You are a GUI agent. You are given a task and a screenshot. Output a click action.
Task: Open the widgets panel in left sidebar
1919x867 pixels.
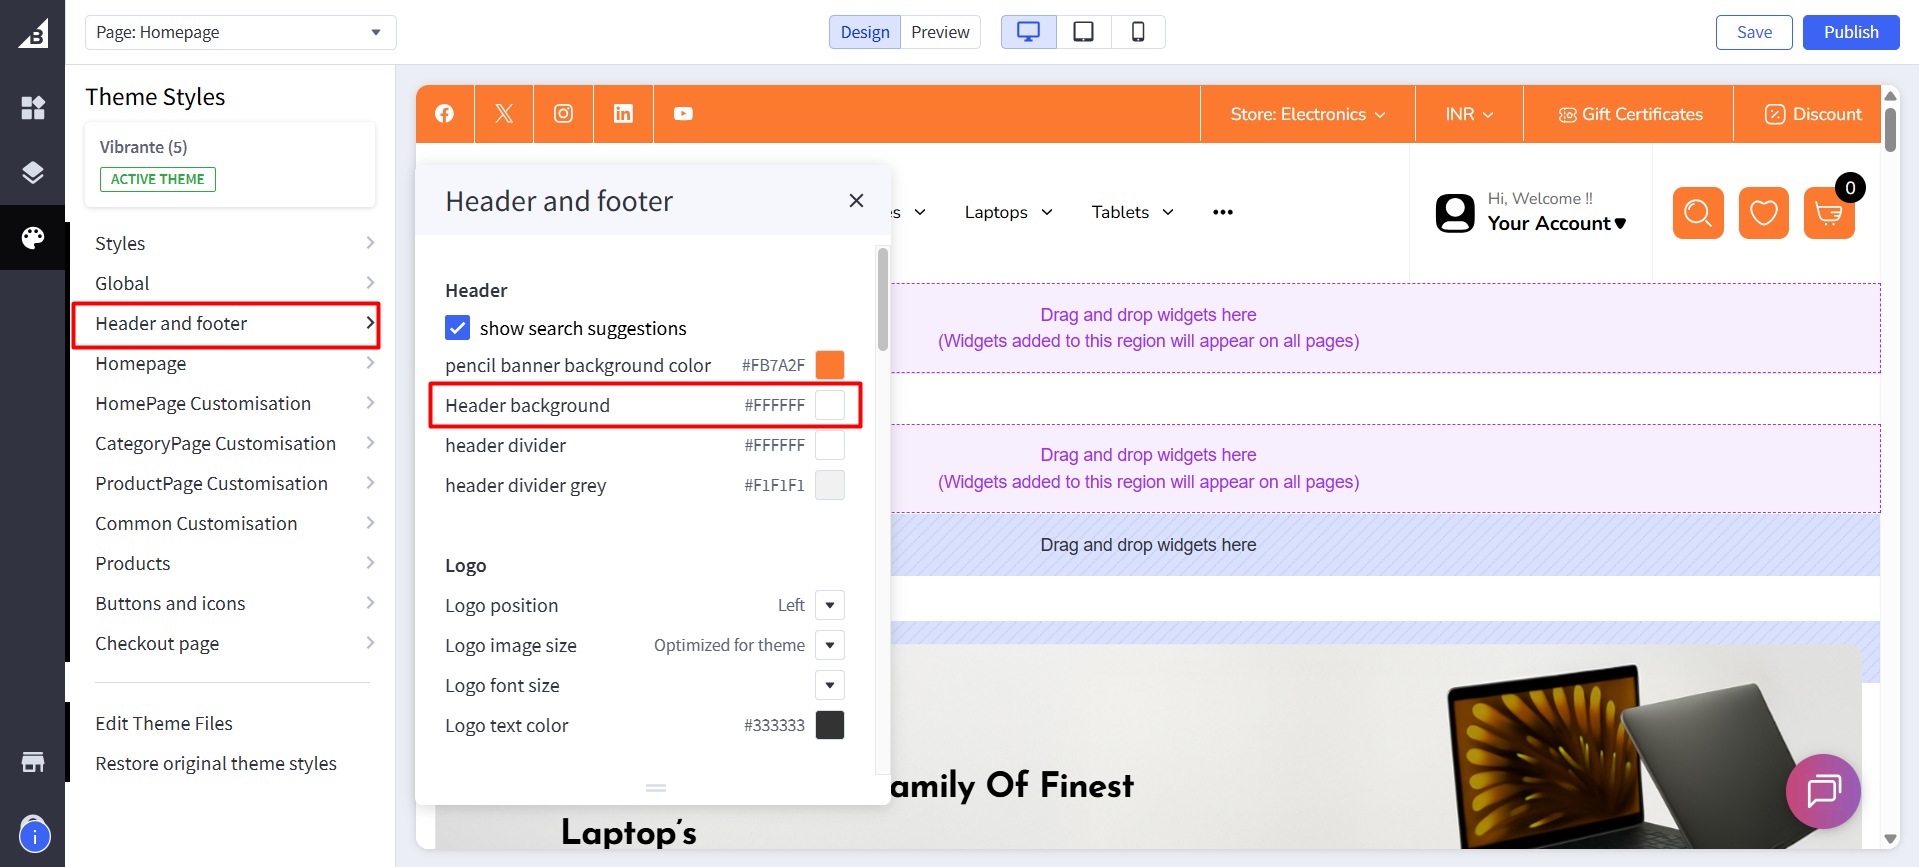33,108
